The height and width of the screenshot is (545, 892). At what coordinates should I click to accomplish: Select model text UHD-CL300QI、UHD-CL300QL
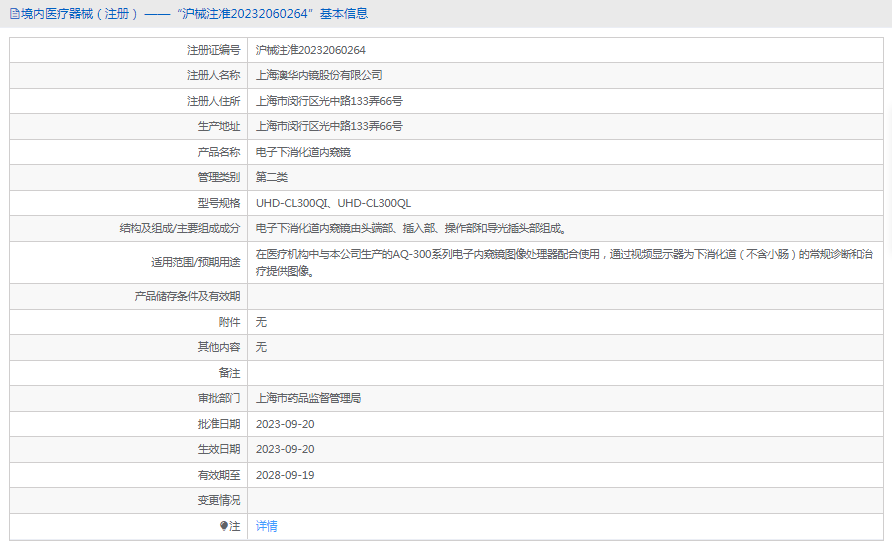(333, 203)
